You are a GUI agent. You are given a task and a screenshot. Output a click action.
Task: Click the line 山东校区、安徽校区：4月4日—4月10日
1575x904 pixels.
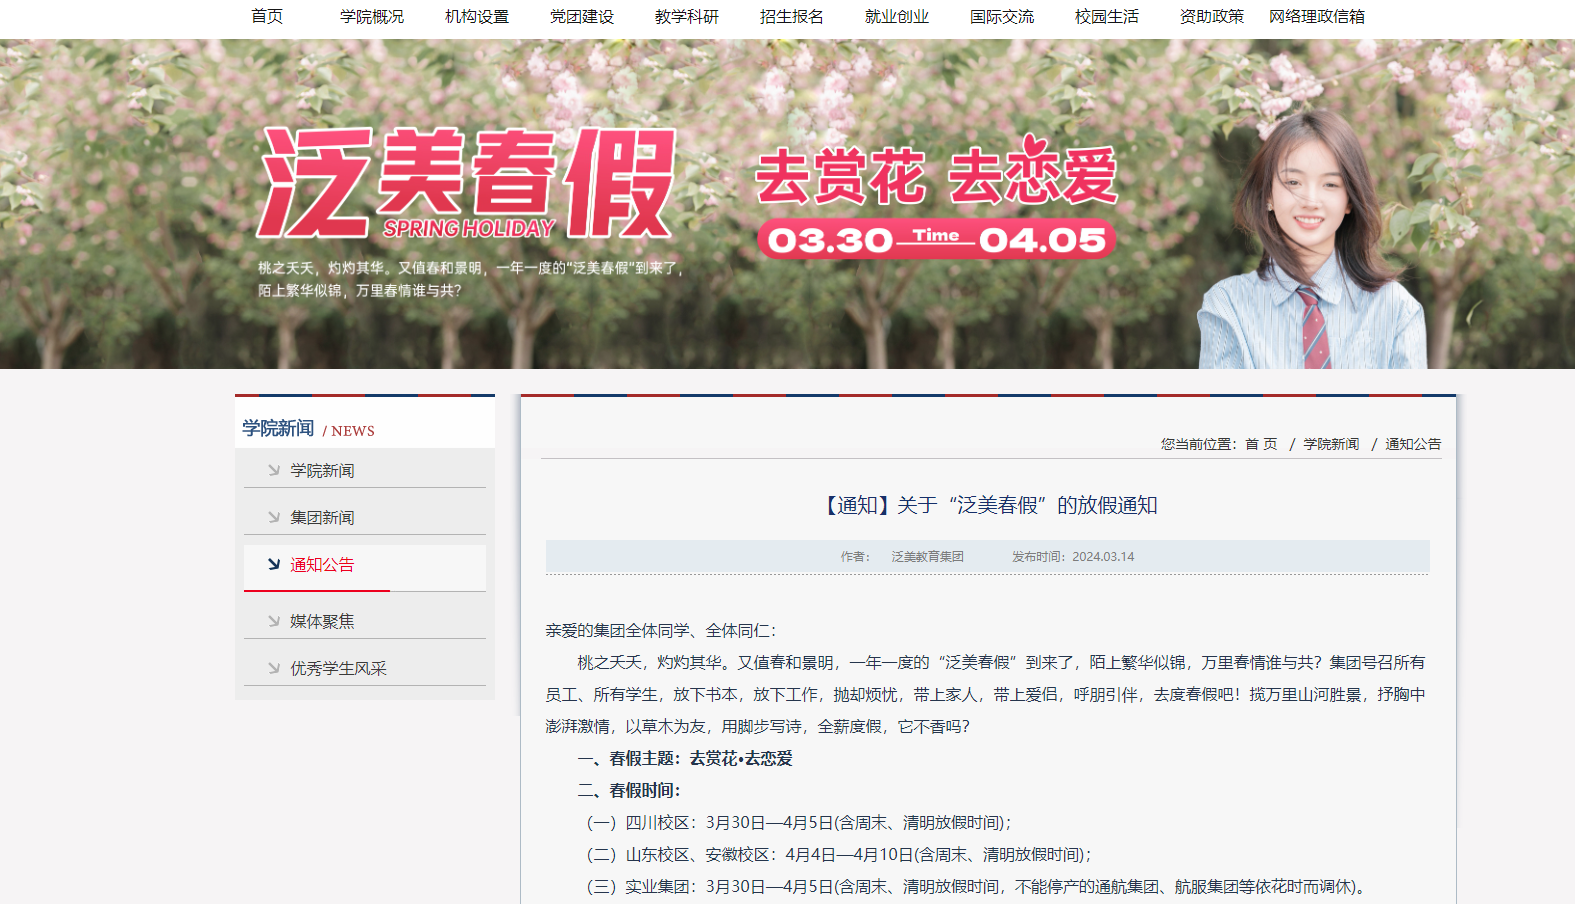pyautogui.click(x=839, y=854)
